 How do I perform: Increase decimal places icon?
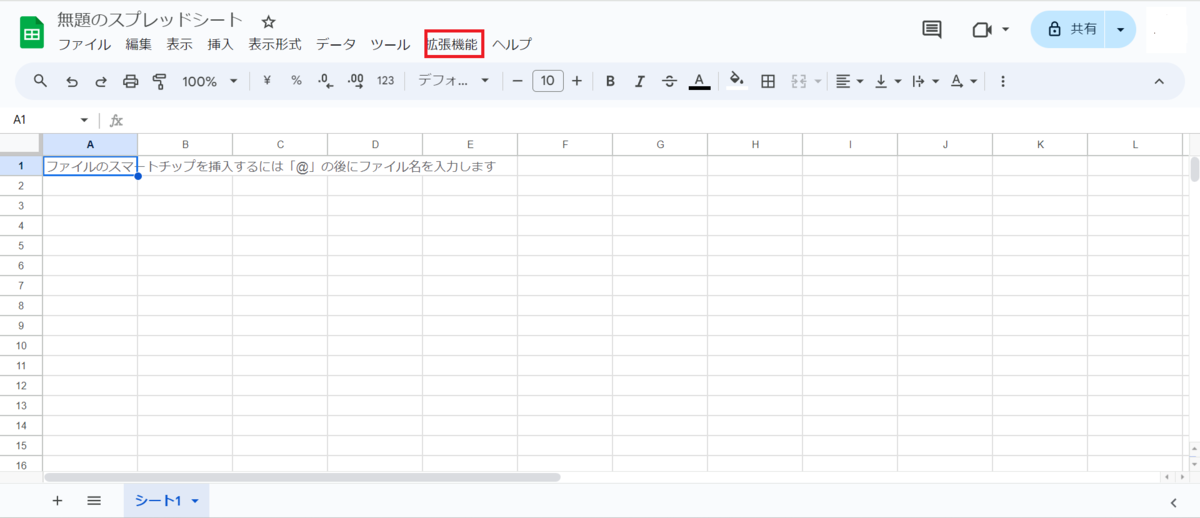(x=355, y=81)
